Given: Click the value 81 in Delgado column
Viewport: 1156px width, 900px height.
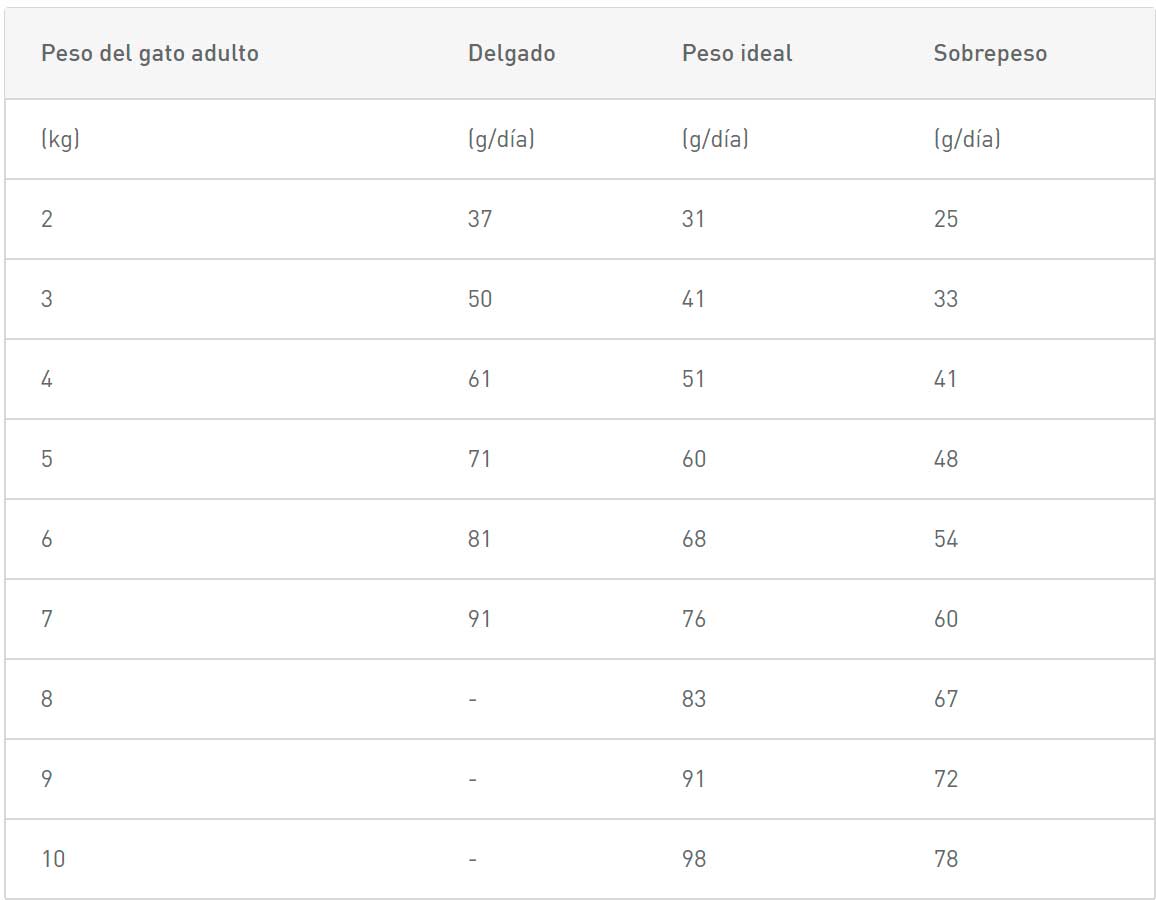Looking at the screenshot, I should [x=480, y=539].
